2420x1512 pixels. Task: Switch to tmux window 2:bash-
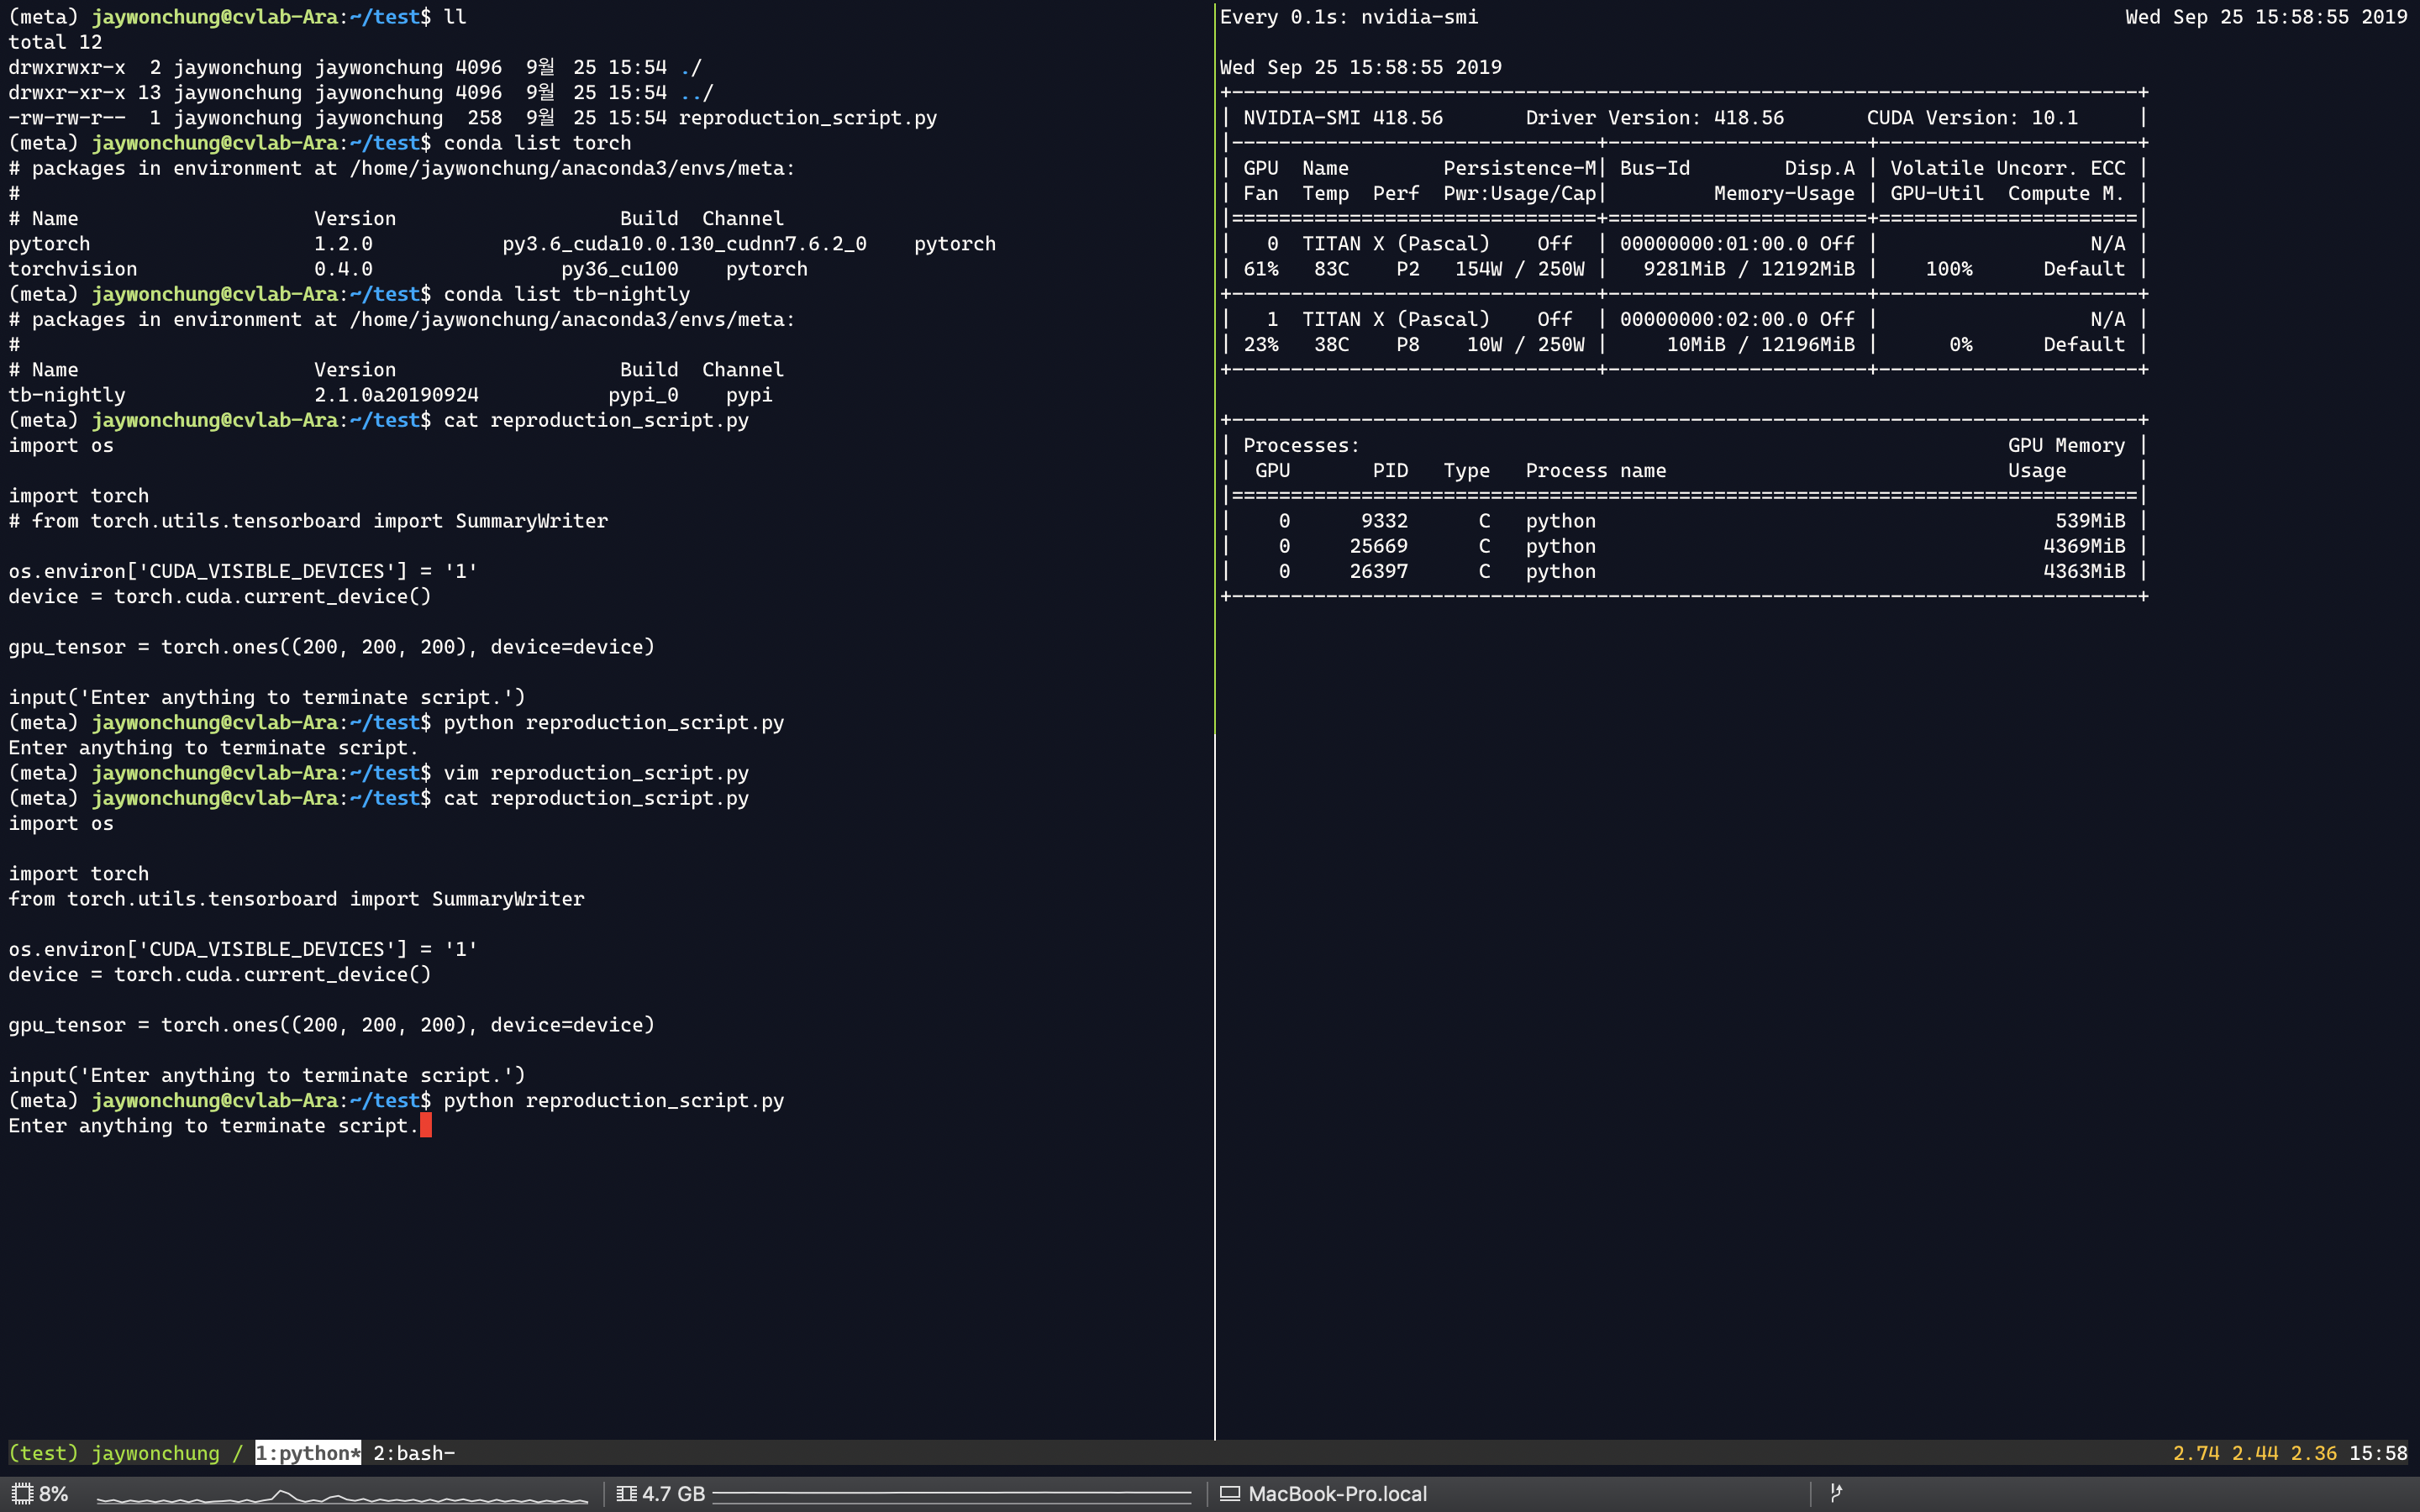pos(414,1453)
